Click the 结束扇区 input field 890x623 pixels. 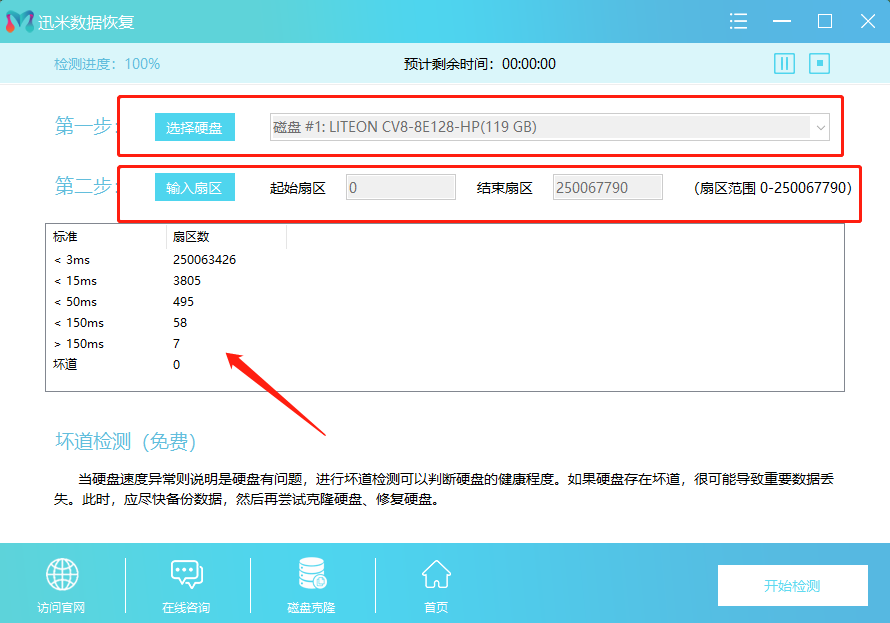tap(607, 187)
